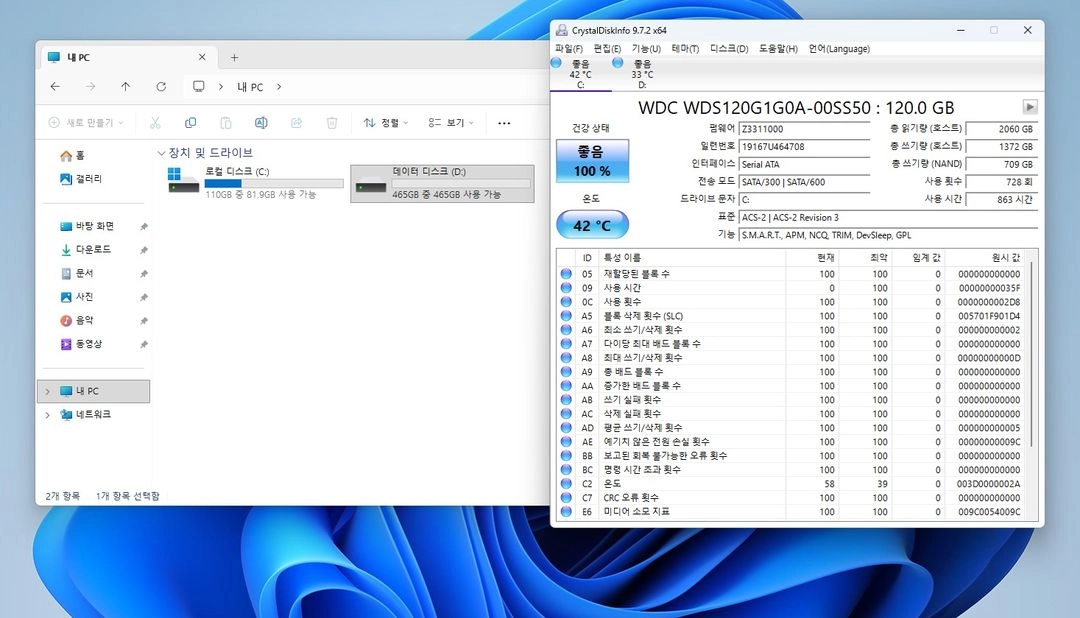Image resolution: width=1080 pixels, height=618 pixels.
Task: Open 갤러리 in the navigation pane
Action: [x=81, y=179]
